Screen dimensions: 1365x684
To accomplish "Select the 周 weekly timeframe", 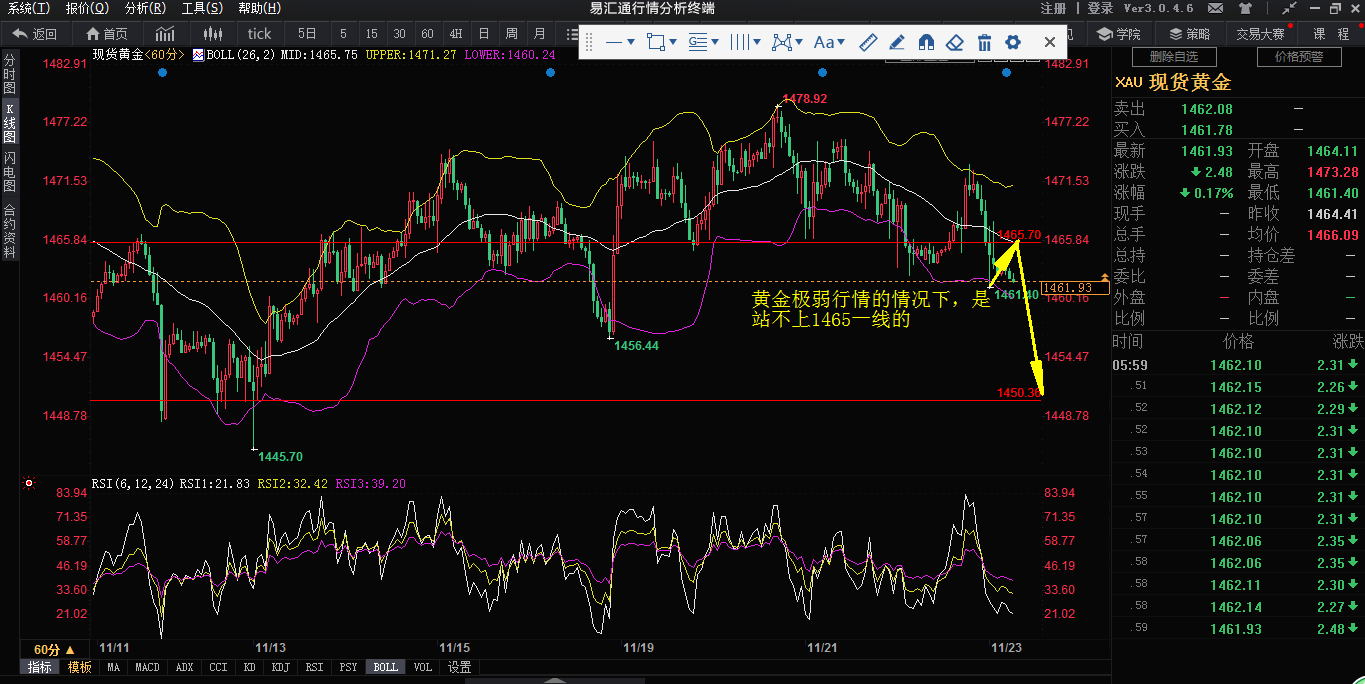I will pos(512,33).
